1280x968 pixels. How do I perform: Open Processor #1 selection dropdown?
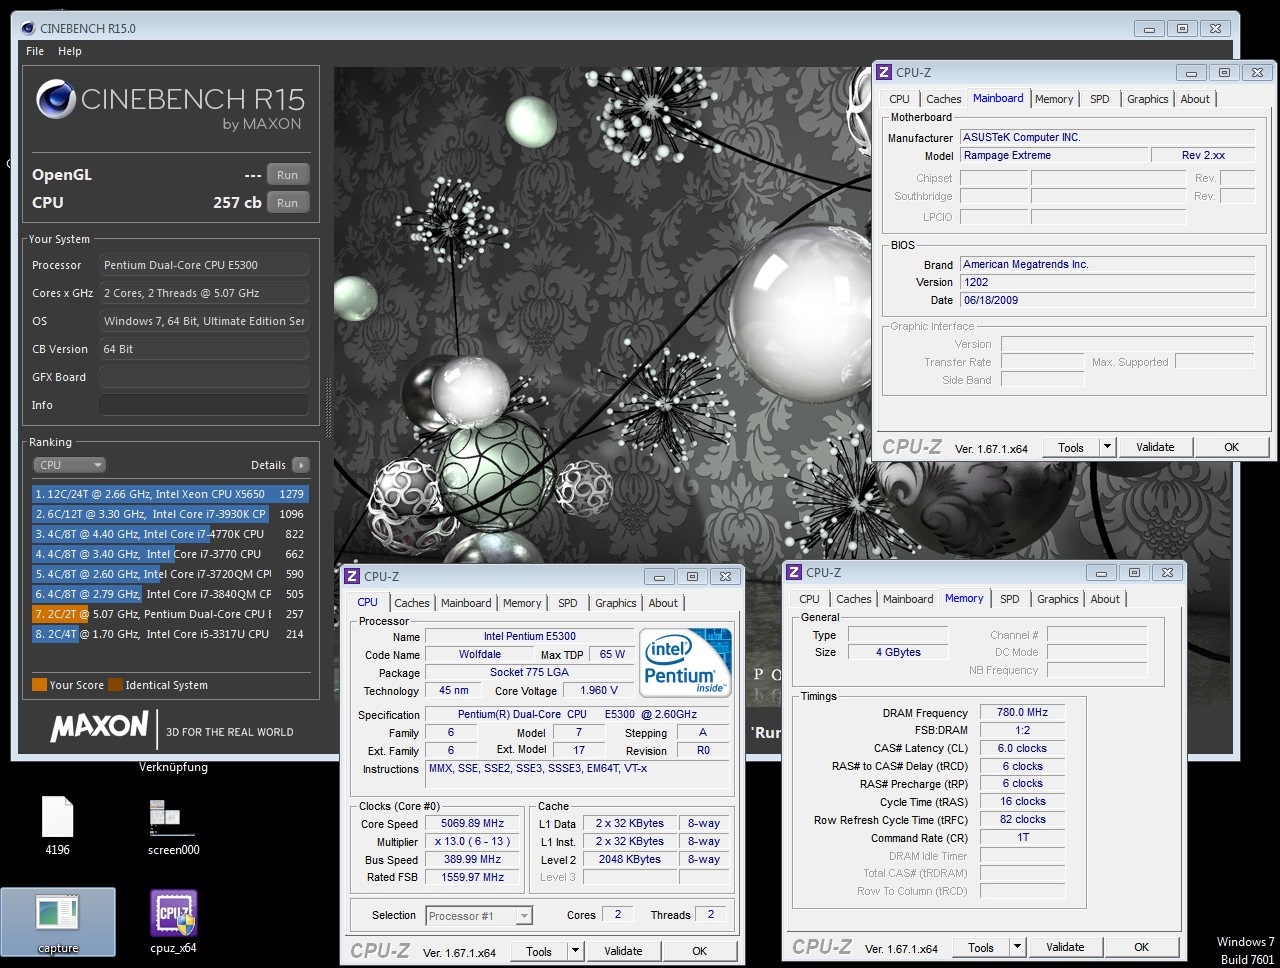point(479,915)
